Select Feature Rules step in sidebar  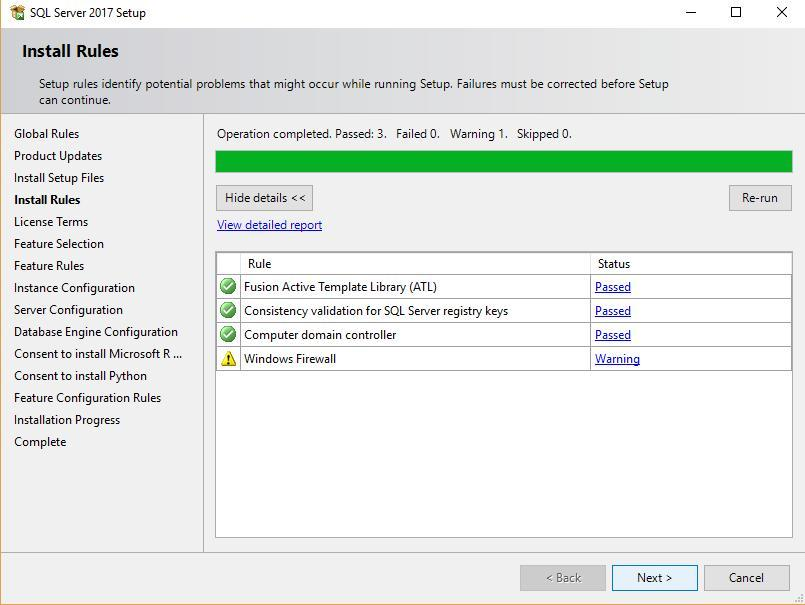[x=49, y=266]
